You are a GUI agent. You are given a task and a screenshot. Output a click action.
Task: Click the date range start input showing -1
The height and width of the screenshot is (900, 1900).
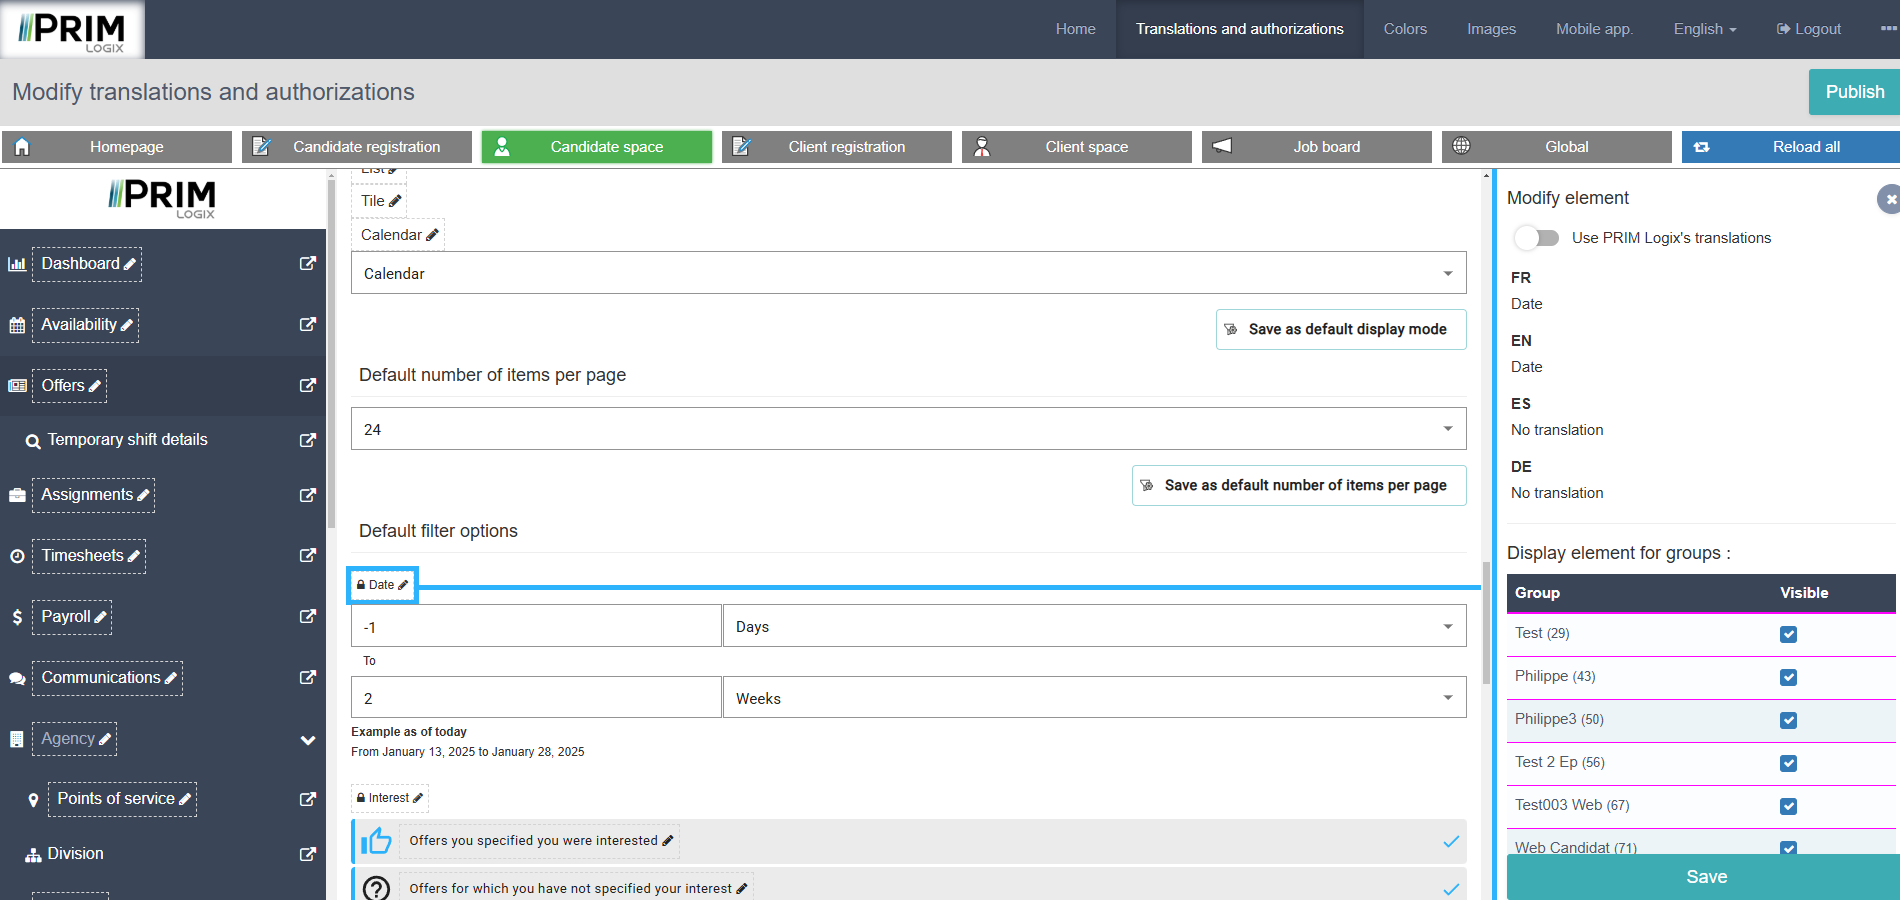(536, 627)
